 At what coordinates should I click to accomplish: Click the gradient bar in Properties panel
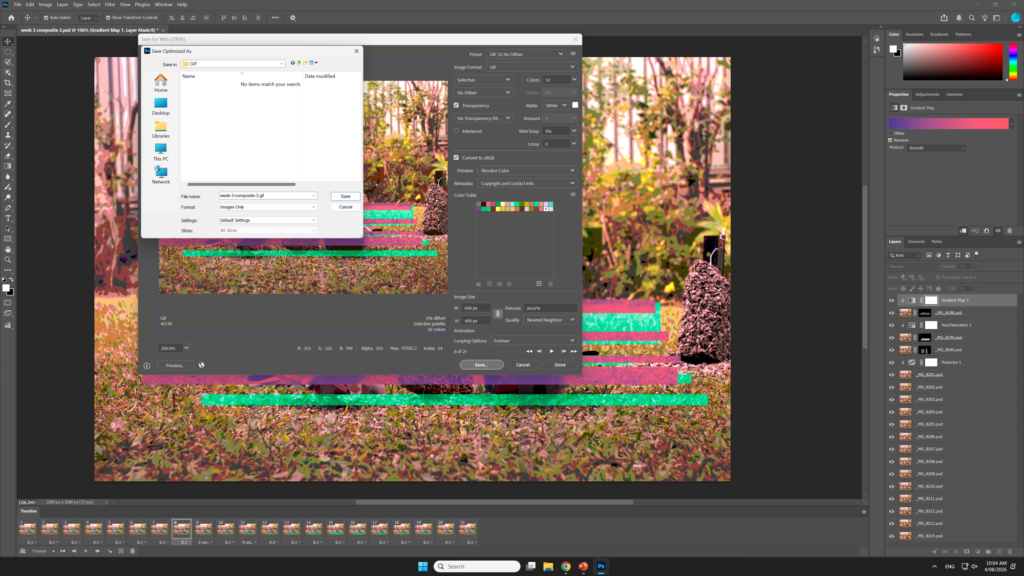pyautogui.click(x=948, y=123)
